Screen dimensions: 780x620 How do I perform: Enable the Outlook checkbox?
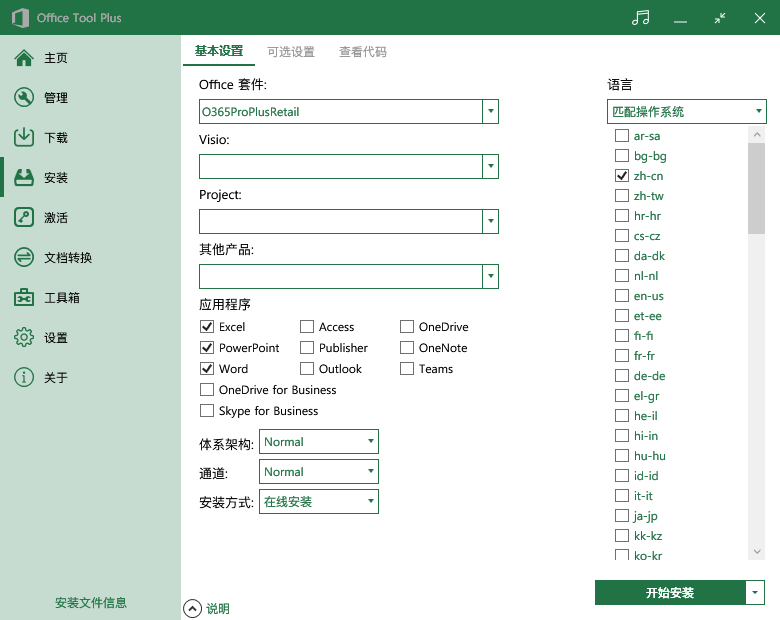(x=307, y=369)
